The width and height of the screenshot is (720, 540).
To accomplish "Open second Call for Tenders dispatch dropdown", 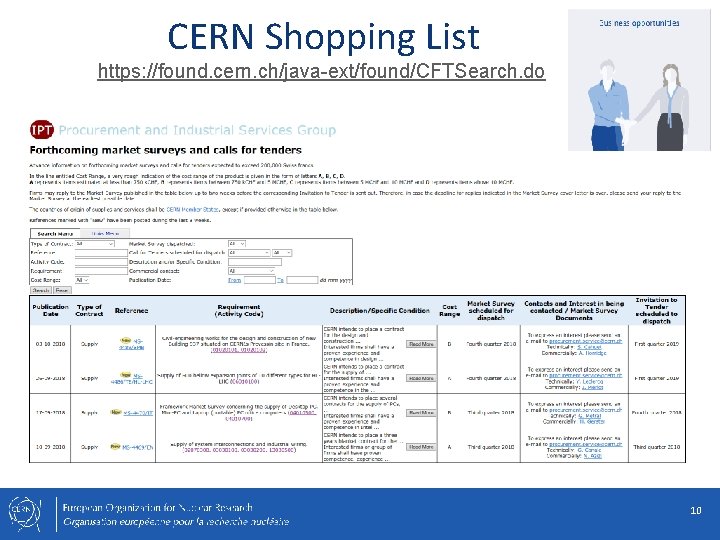I will click(282, 253).
